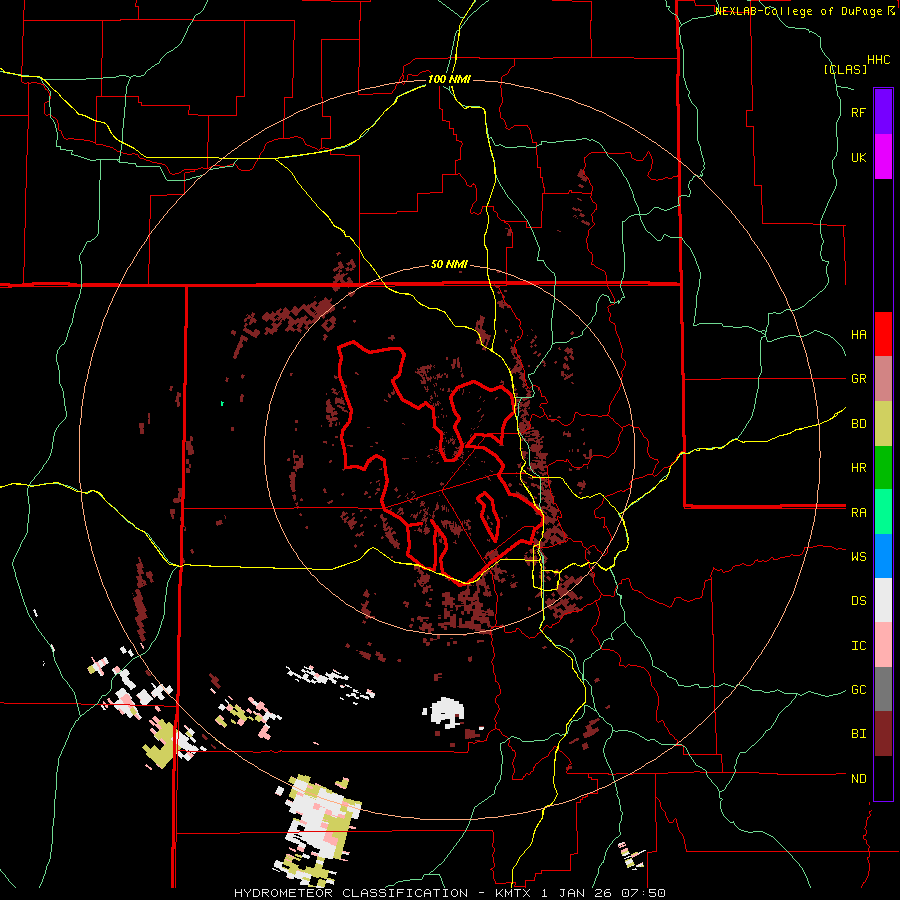Viewport: 900px width, 900px height.
Task: Select the olive-yellow BD legend swatch
Action: [883, 424]
